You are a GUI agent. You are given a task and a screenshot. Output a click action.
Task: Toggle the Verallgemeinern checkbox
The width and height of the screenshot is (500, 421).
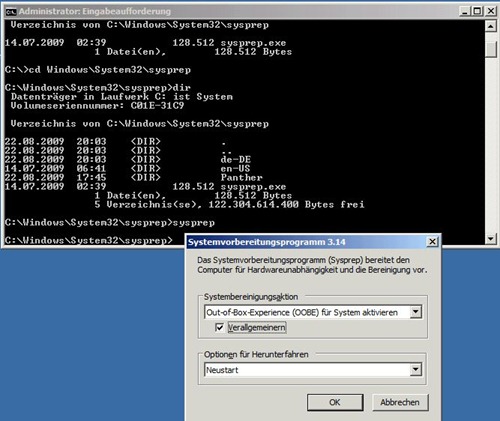click(x=220, y=327)
